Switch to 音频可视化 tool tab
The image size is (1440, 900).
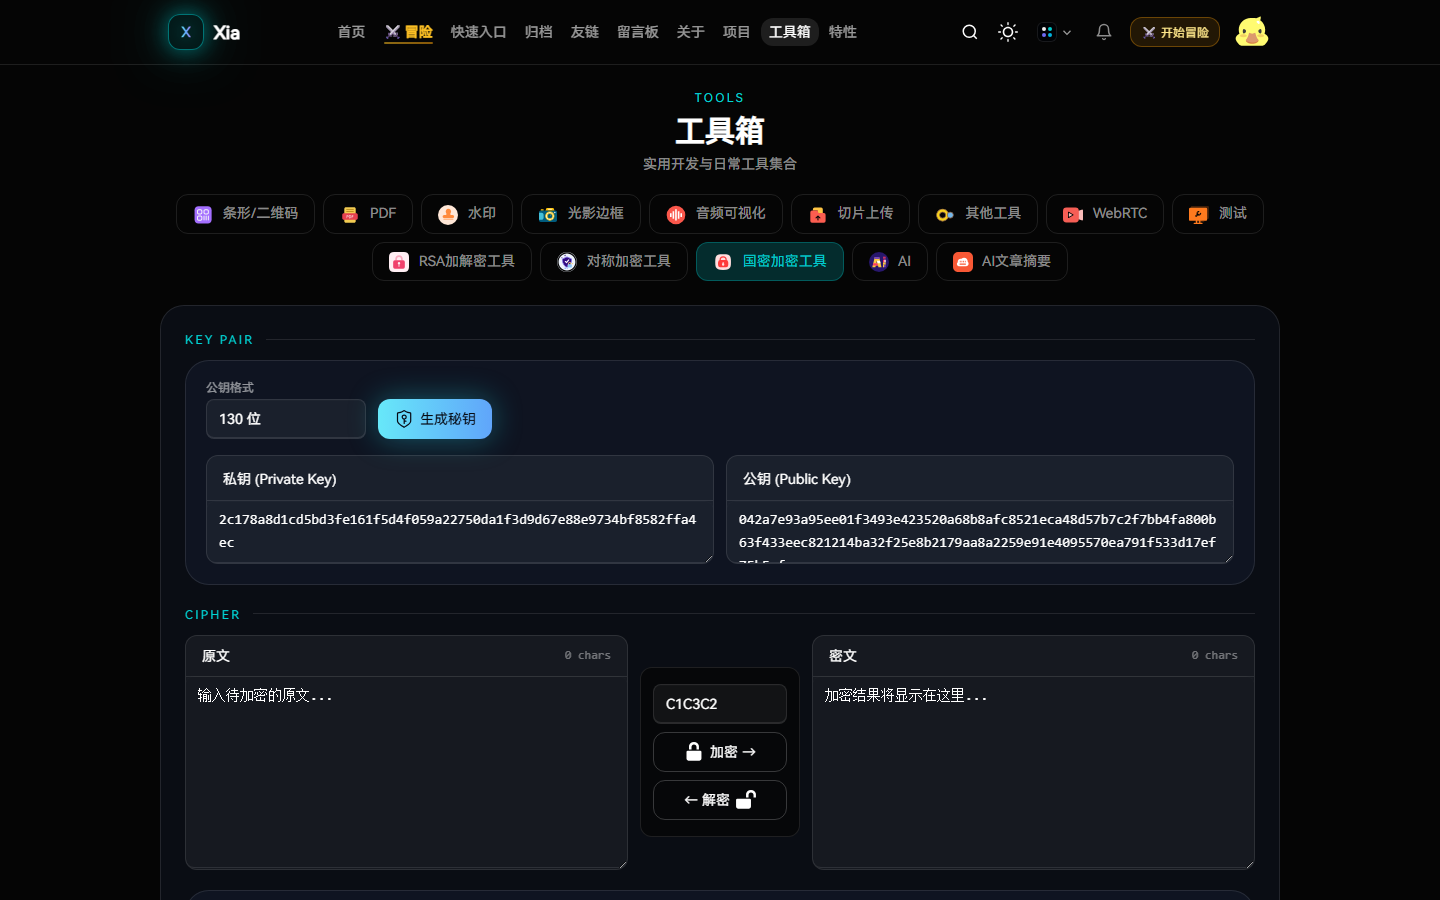(716, 214)
